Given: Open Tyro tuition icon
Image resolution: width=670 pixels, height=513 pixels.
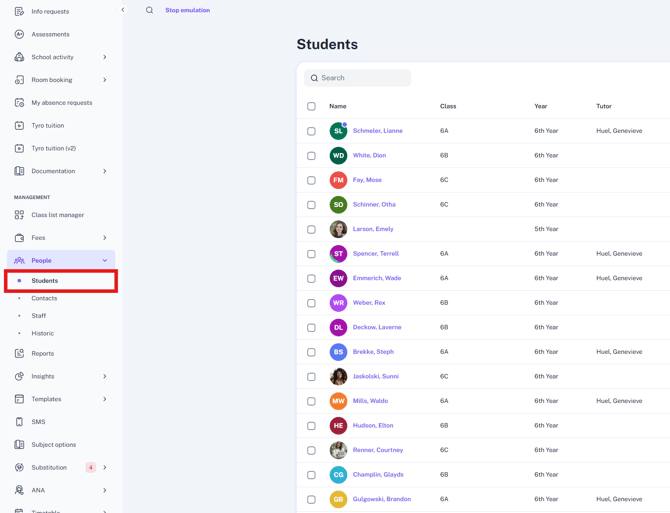Looking at the screenshot, I should pos(19,126).
